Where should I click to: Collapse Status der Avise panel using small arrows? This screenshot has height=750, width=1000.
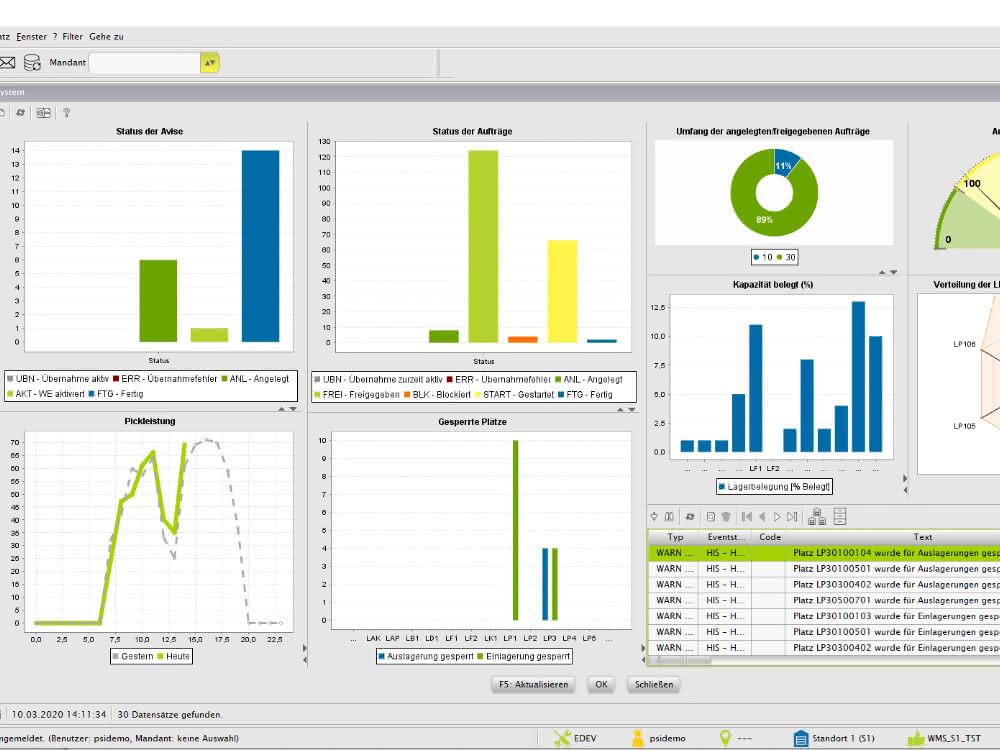tap(287, 409)
